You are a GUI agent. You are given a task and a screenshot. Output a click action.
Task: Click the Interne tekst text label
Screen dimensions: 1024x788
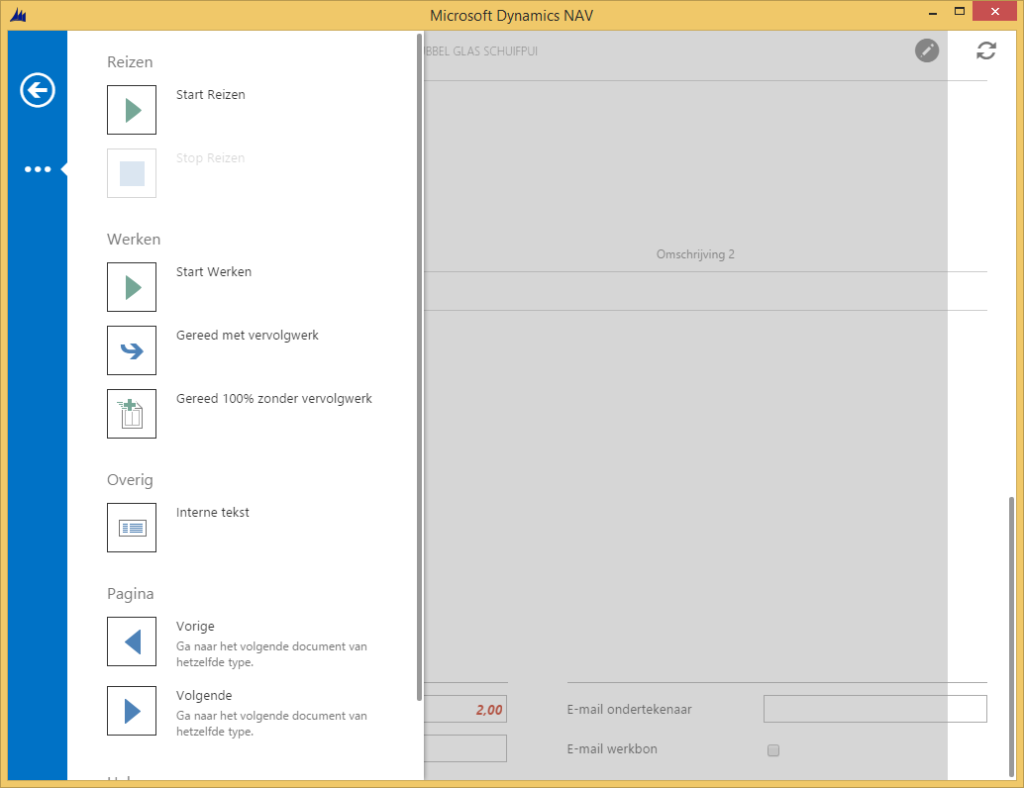(x=212, y=512)
